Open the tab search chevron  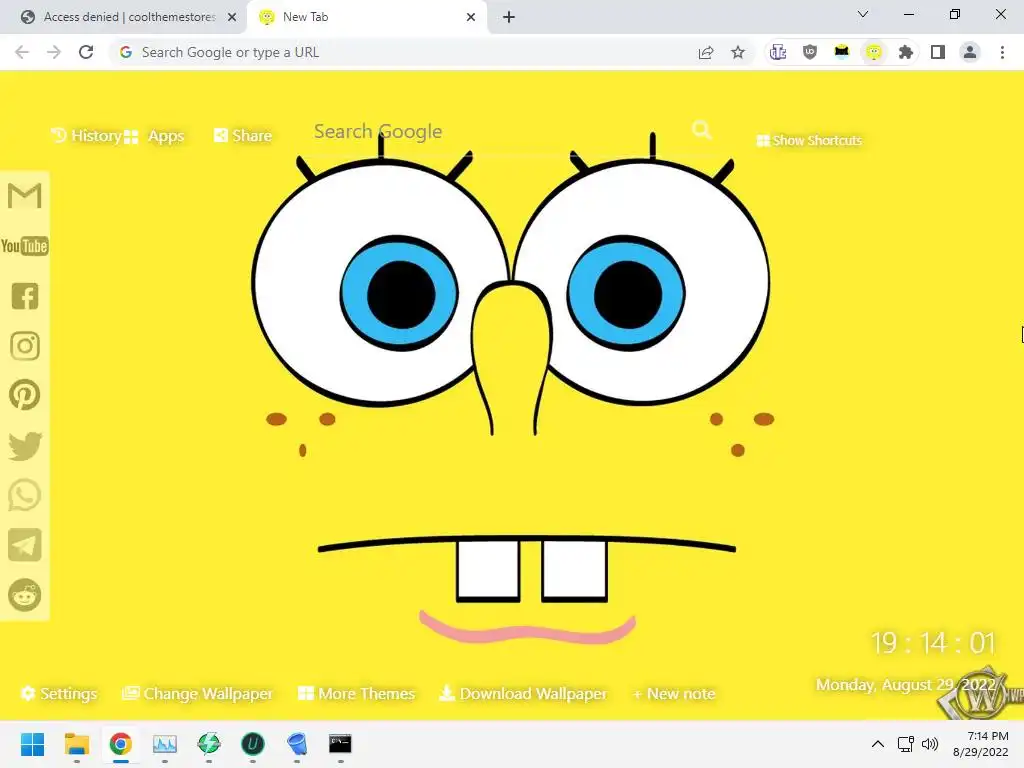click(x=863, y=14)
